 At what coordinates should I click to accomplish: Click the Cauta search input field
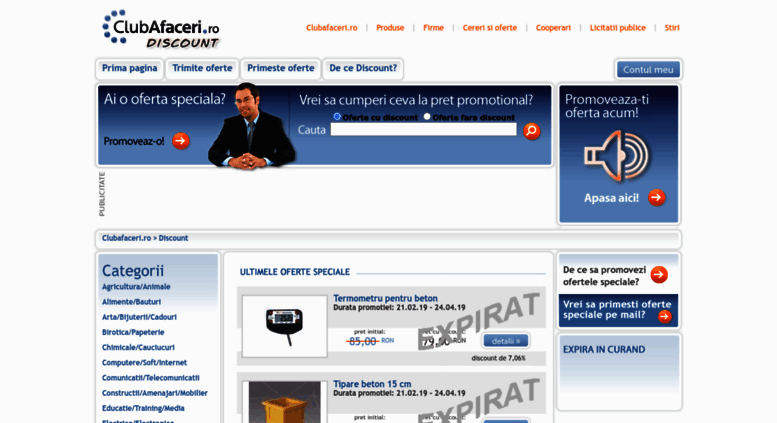424,130
